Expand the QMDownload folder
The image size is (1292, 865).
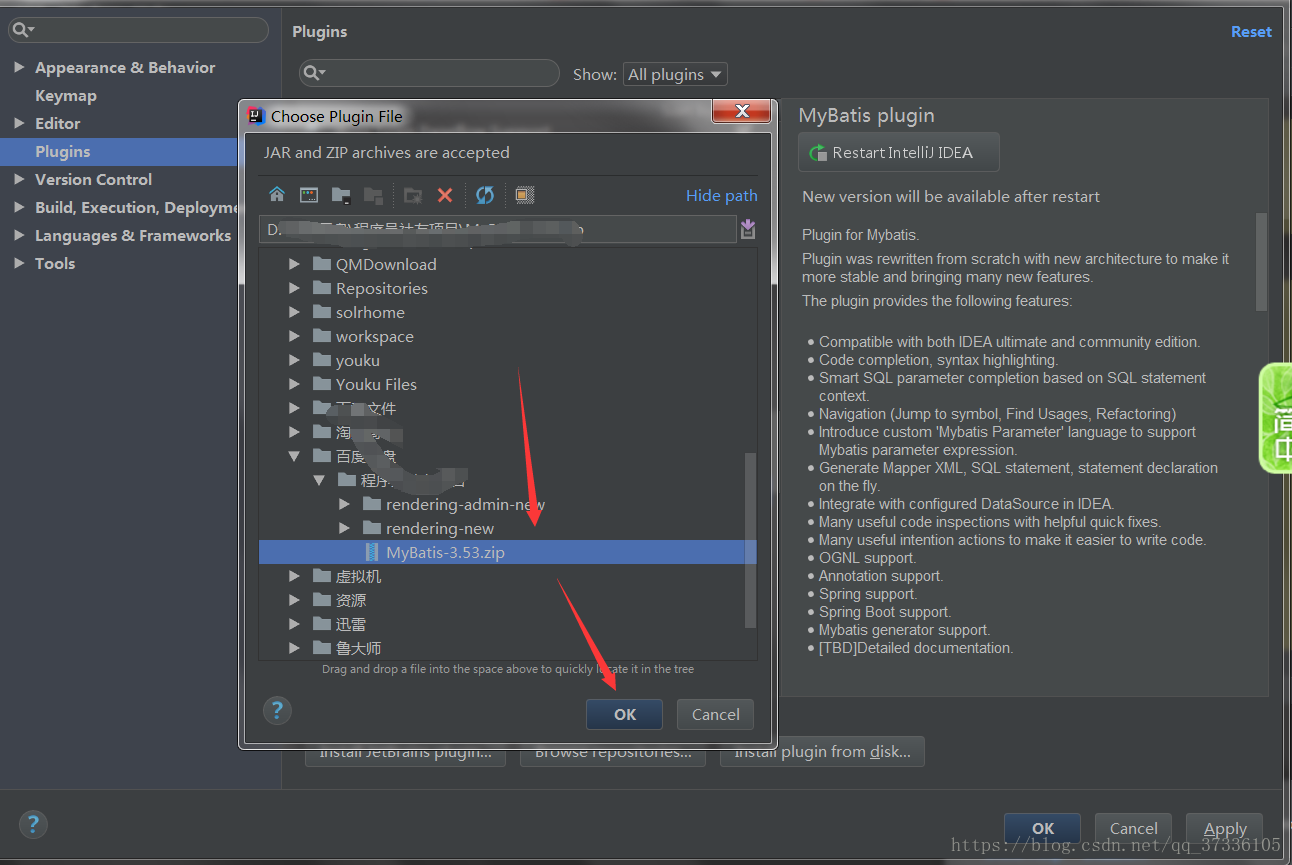coord(294,264)
